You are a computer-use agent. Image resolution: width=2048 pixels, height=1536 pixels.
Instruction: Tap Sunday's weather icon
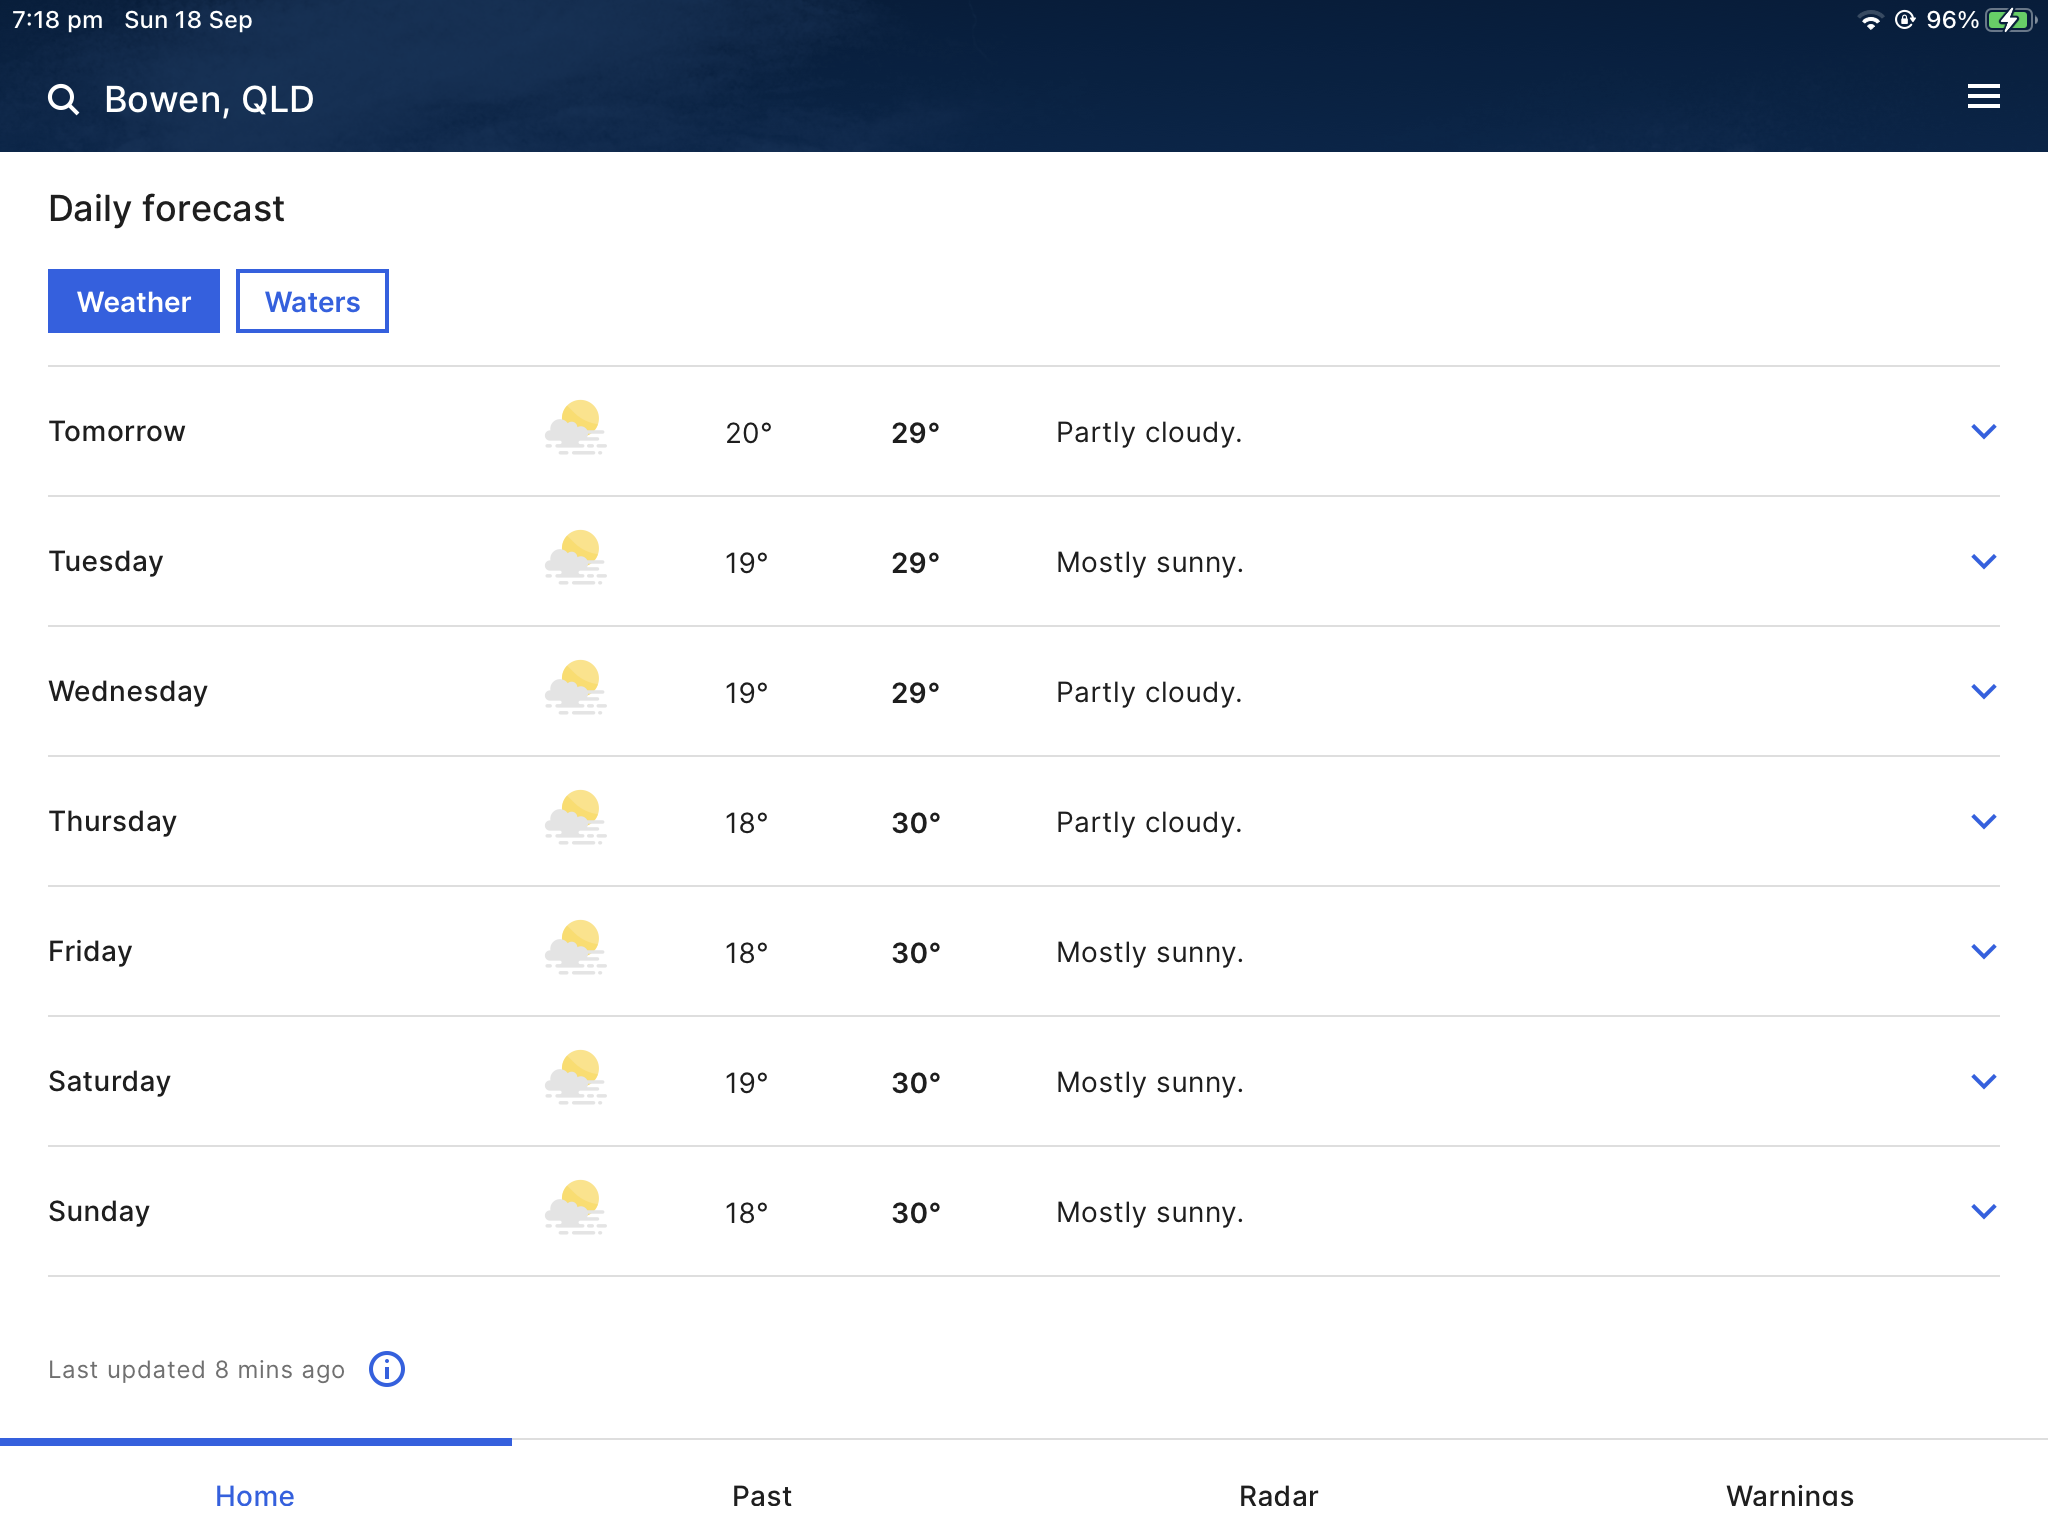(576, 1208)
